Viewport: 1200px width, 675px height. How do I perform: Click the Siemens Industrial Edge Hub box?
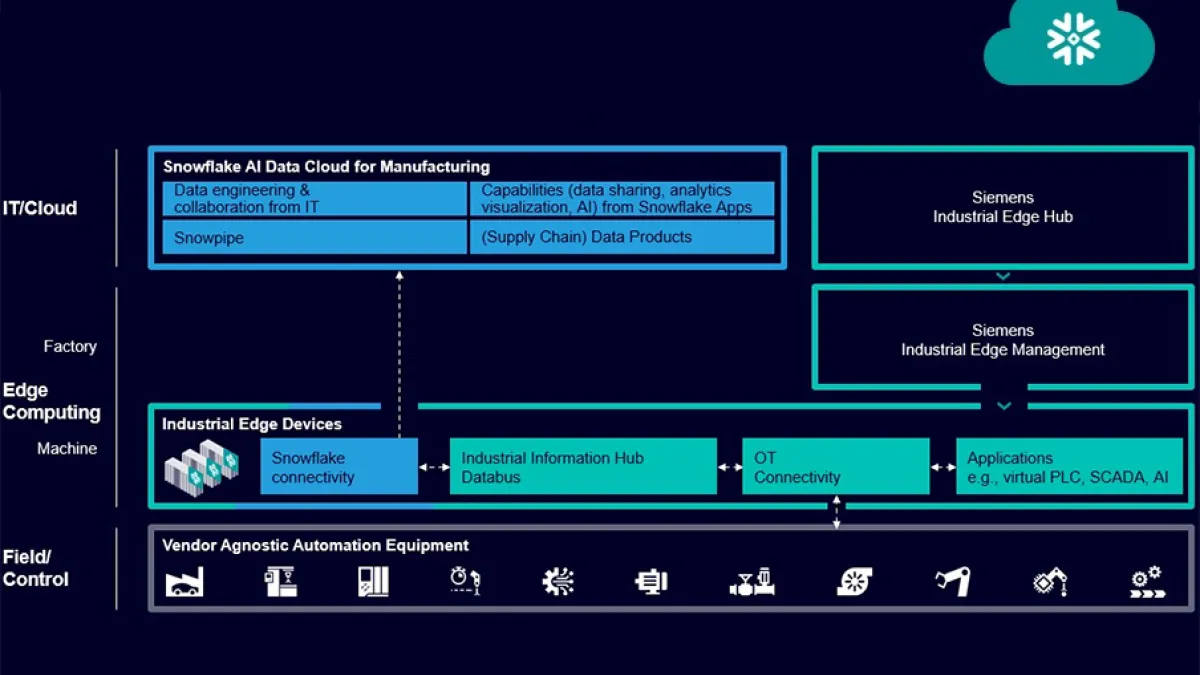(x=1003, y=208)
